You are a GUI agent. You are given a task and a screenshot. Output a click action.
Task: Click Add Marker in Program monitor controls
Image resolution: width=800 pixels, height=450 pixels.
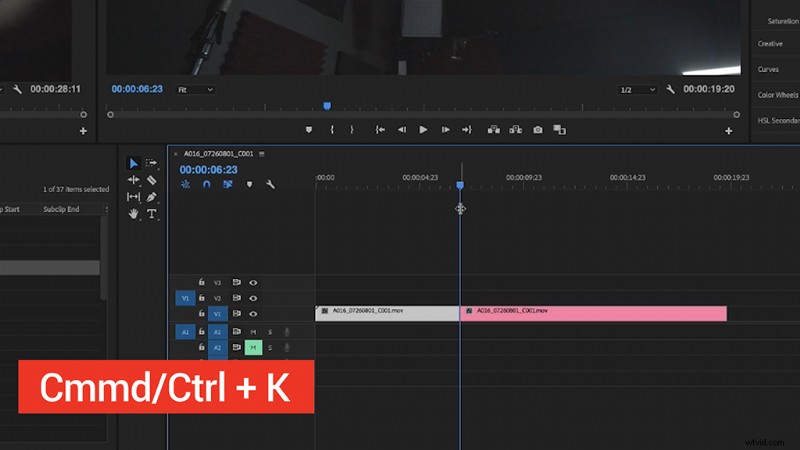pos(309,130)
